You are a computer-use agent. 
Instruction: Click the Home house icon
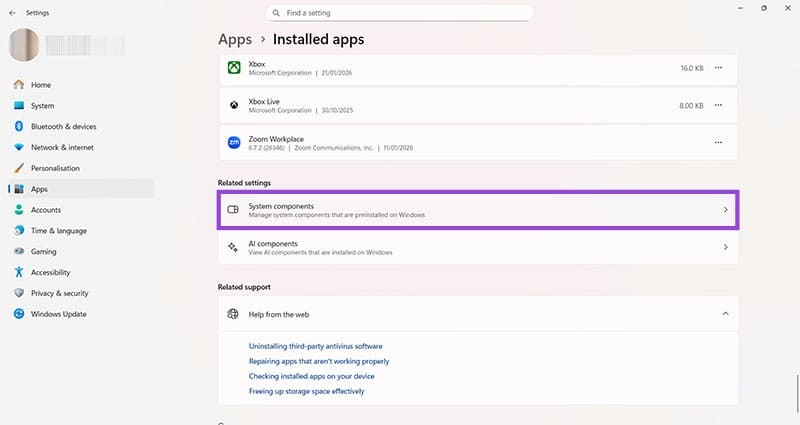click(19, 85)
